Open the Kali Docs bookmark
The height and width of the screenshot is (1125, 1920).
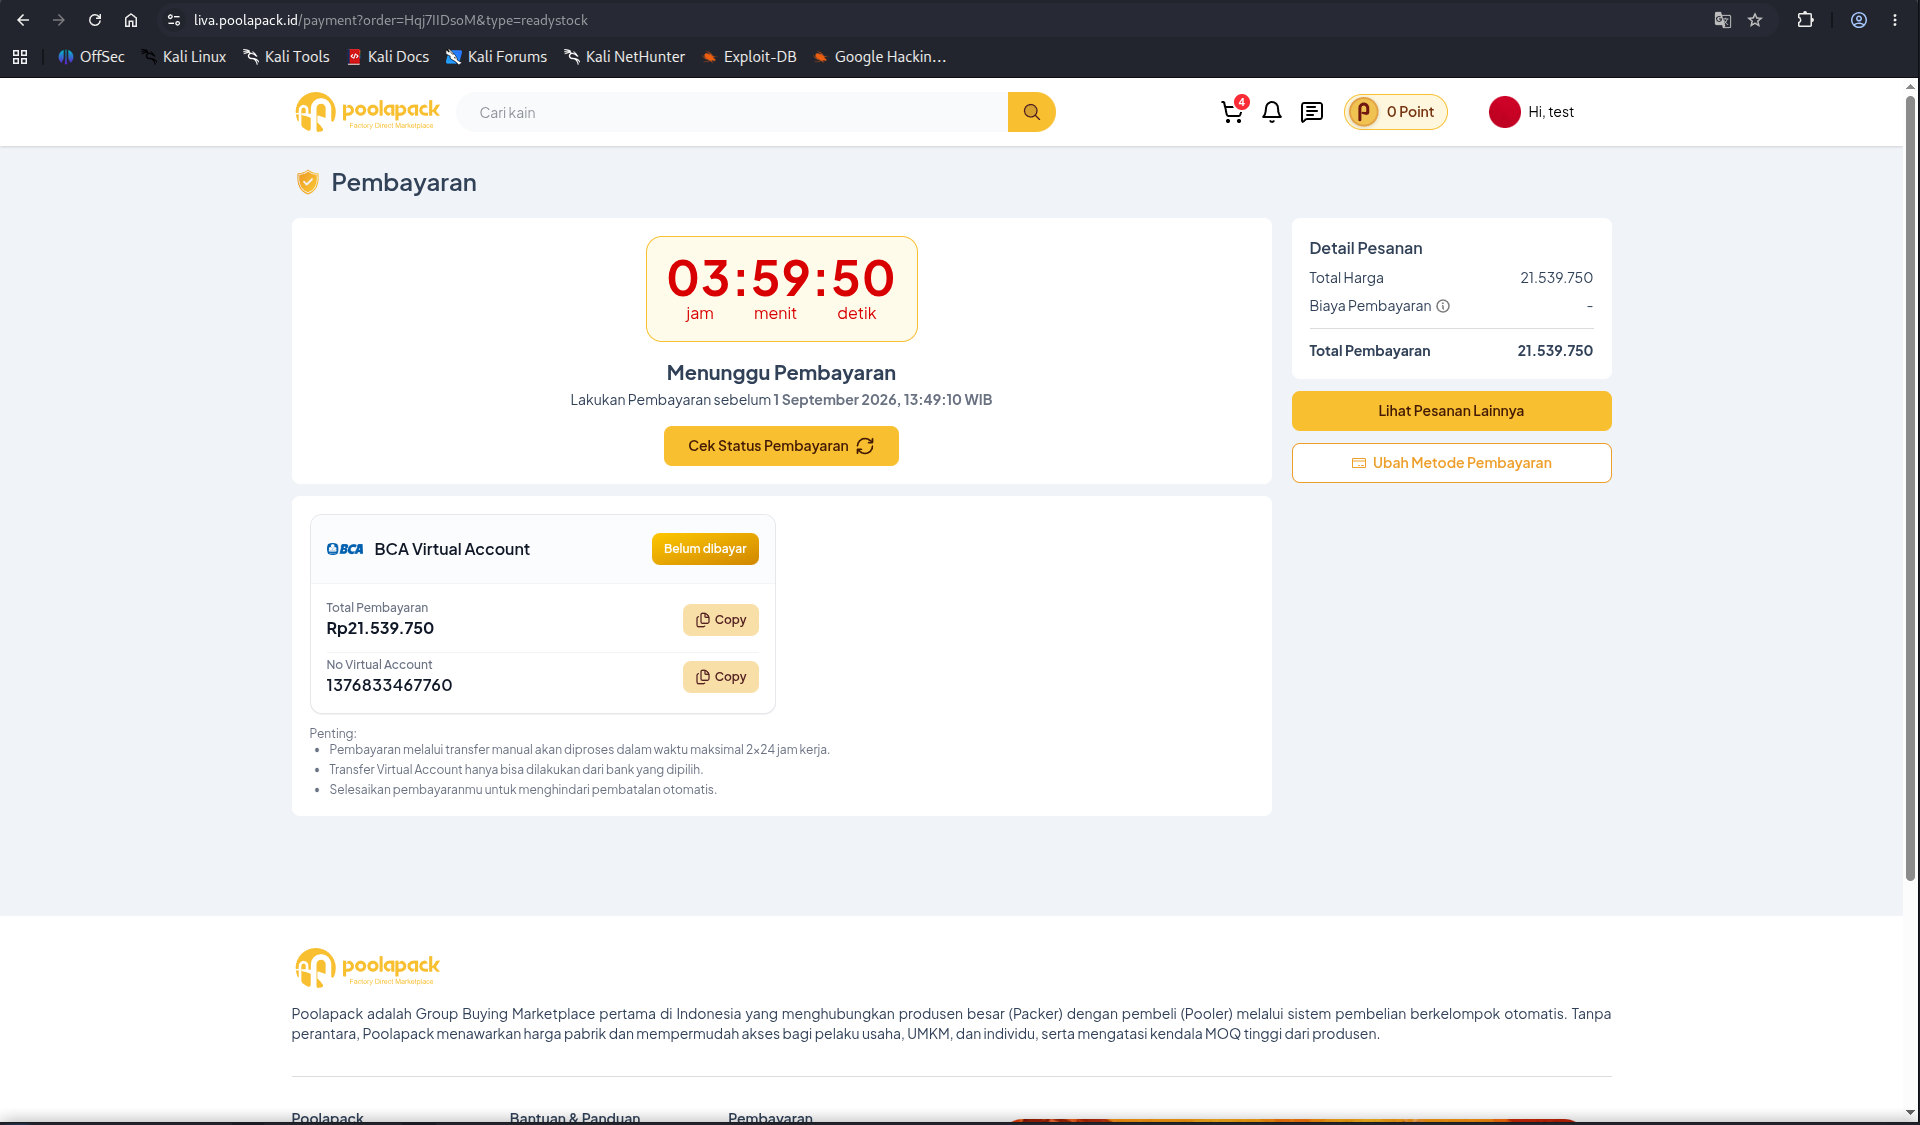tap(388, 57)
